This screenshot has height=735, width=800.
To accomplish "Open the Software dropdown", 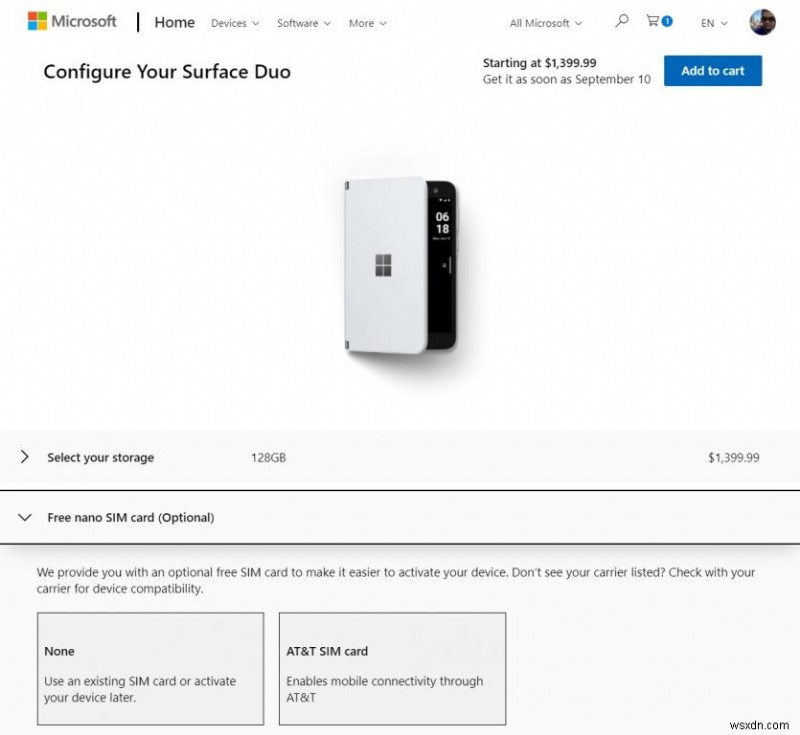I will [302, 23].
